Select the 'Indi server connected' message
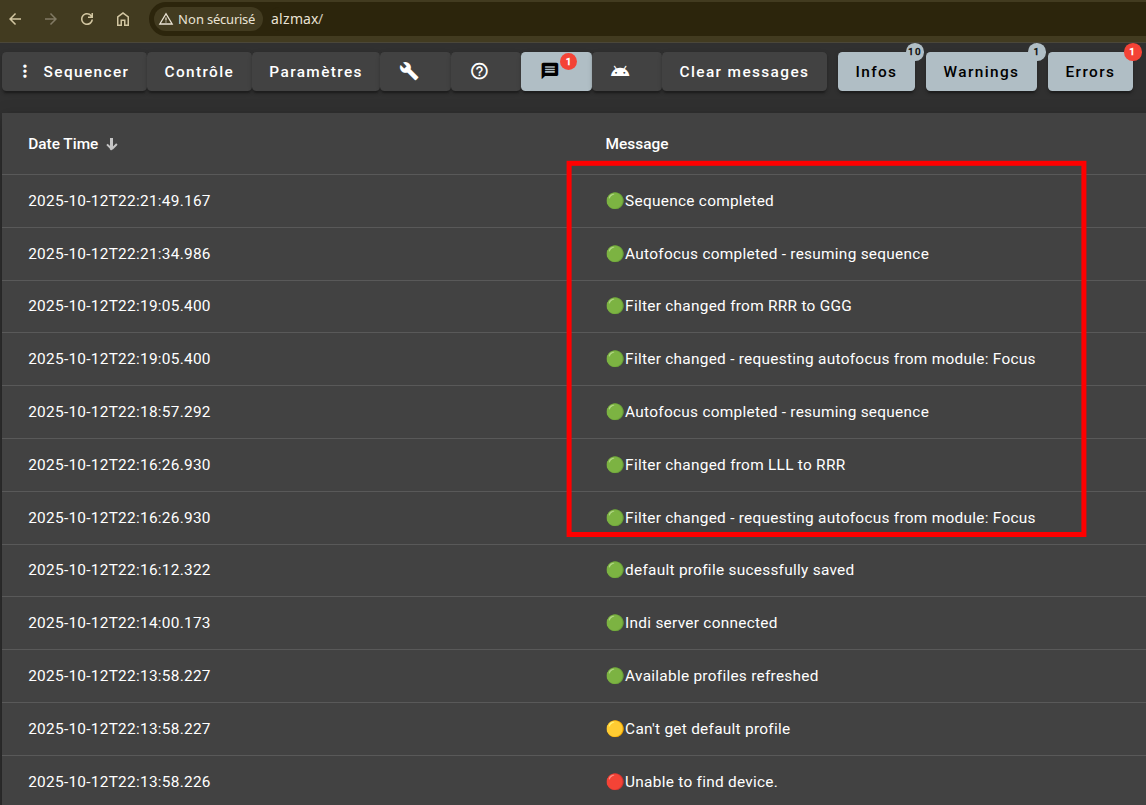The height and width of the screenshot is (805, 1146). (x=701, y=623)
